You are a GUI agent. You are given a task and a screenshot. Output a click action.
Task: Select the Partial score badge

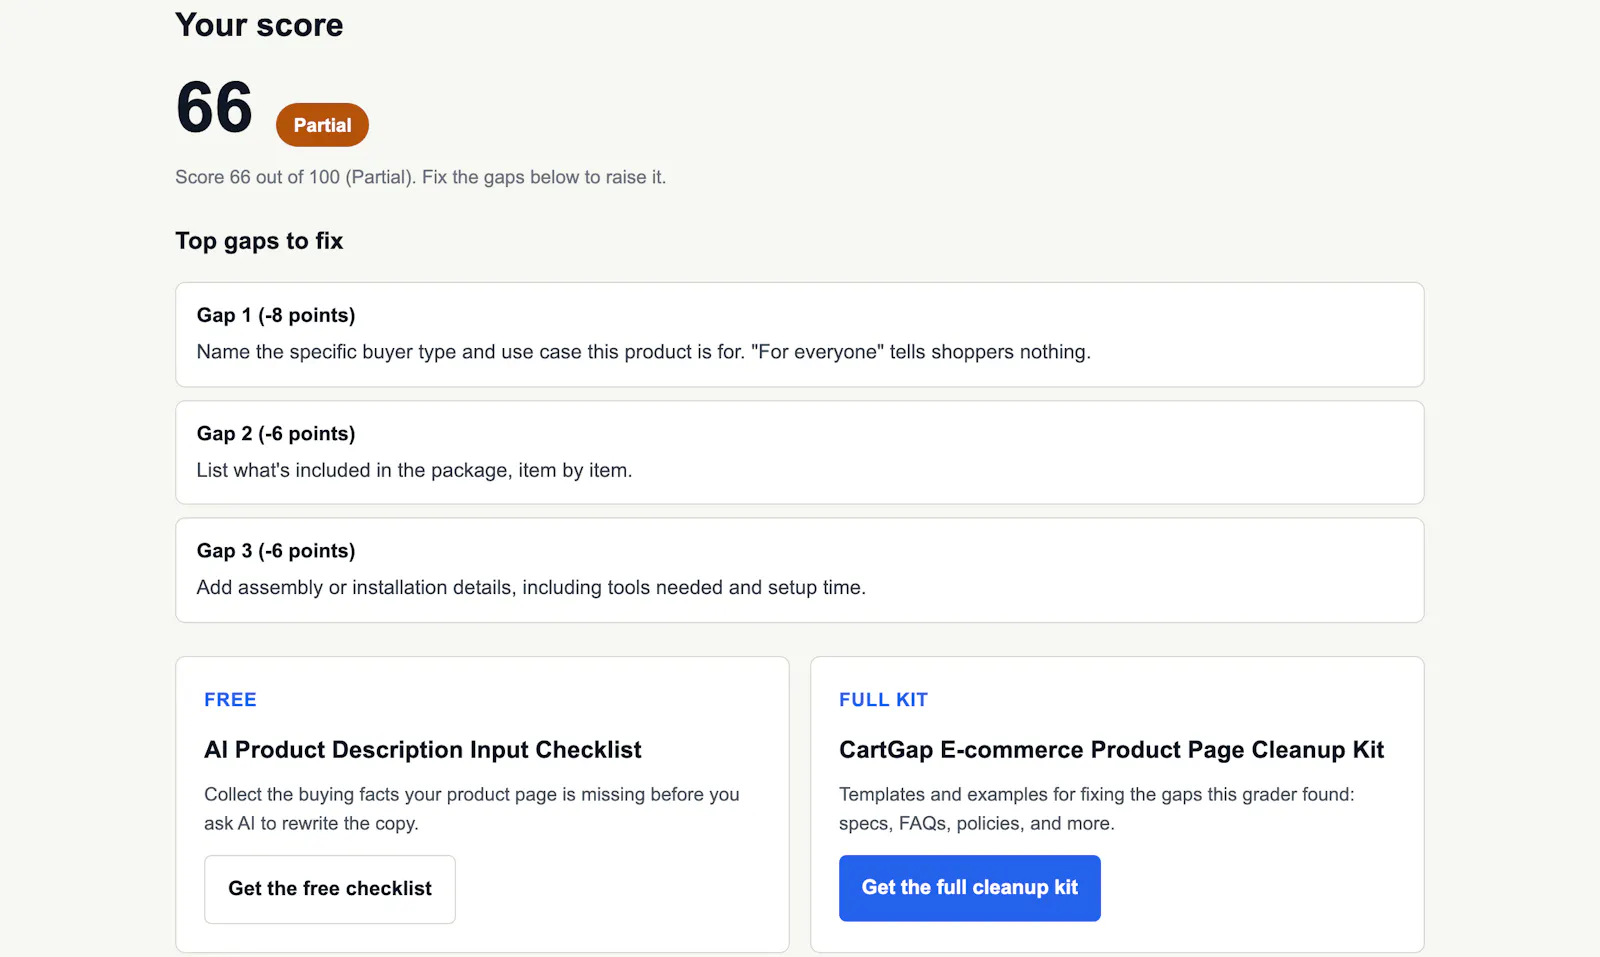tap(322, 125)
